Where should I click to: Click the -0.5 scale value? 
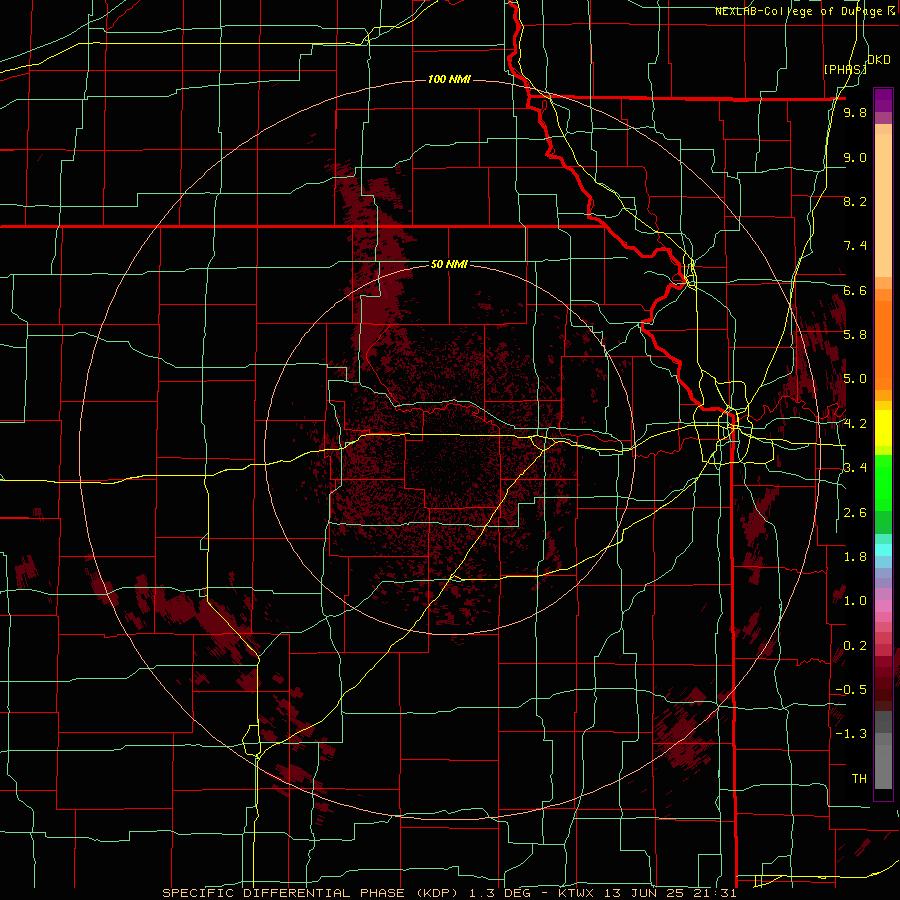851,690
